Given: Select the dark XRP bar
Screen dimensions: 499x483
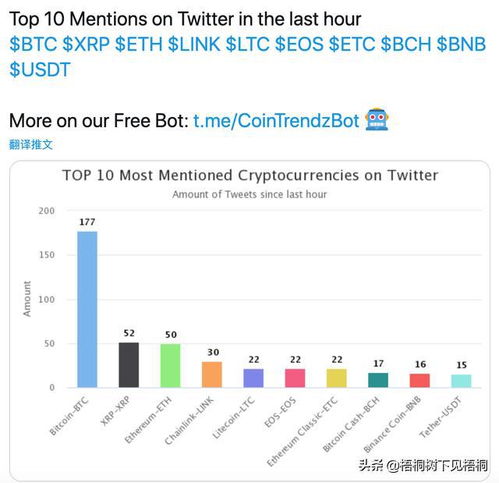Looking at the screenshot, I should (x=129, y=365).
